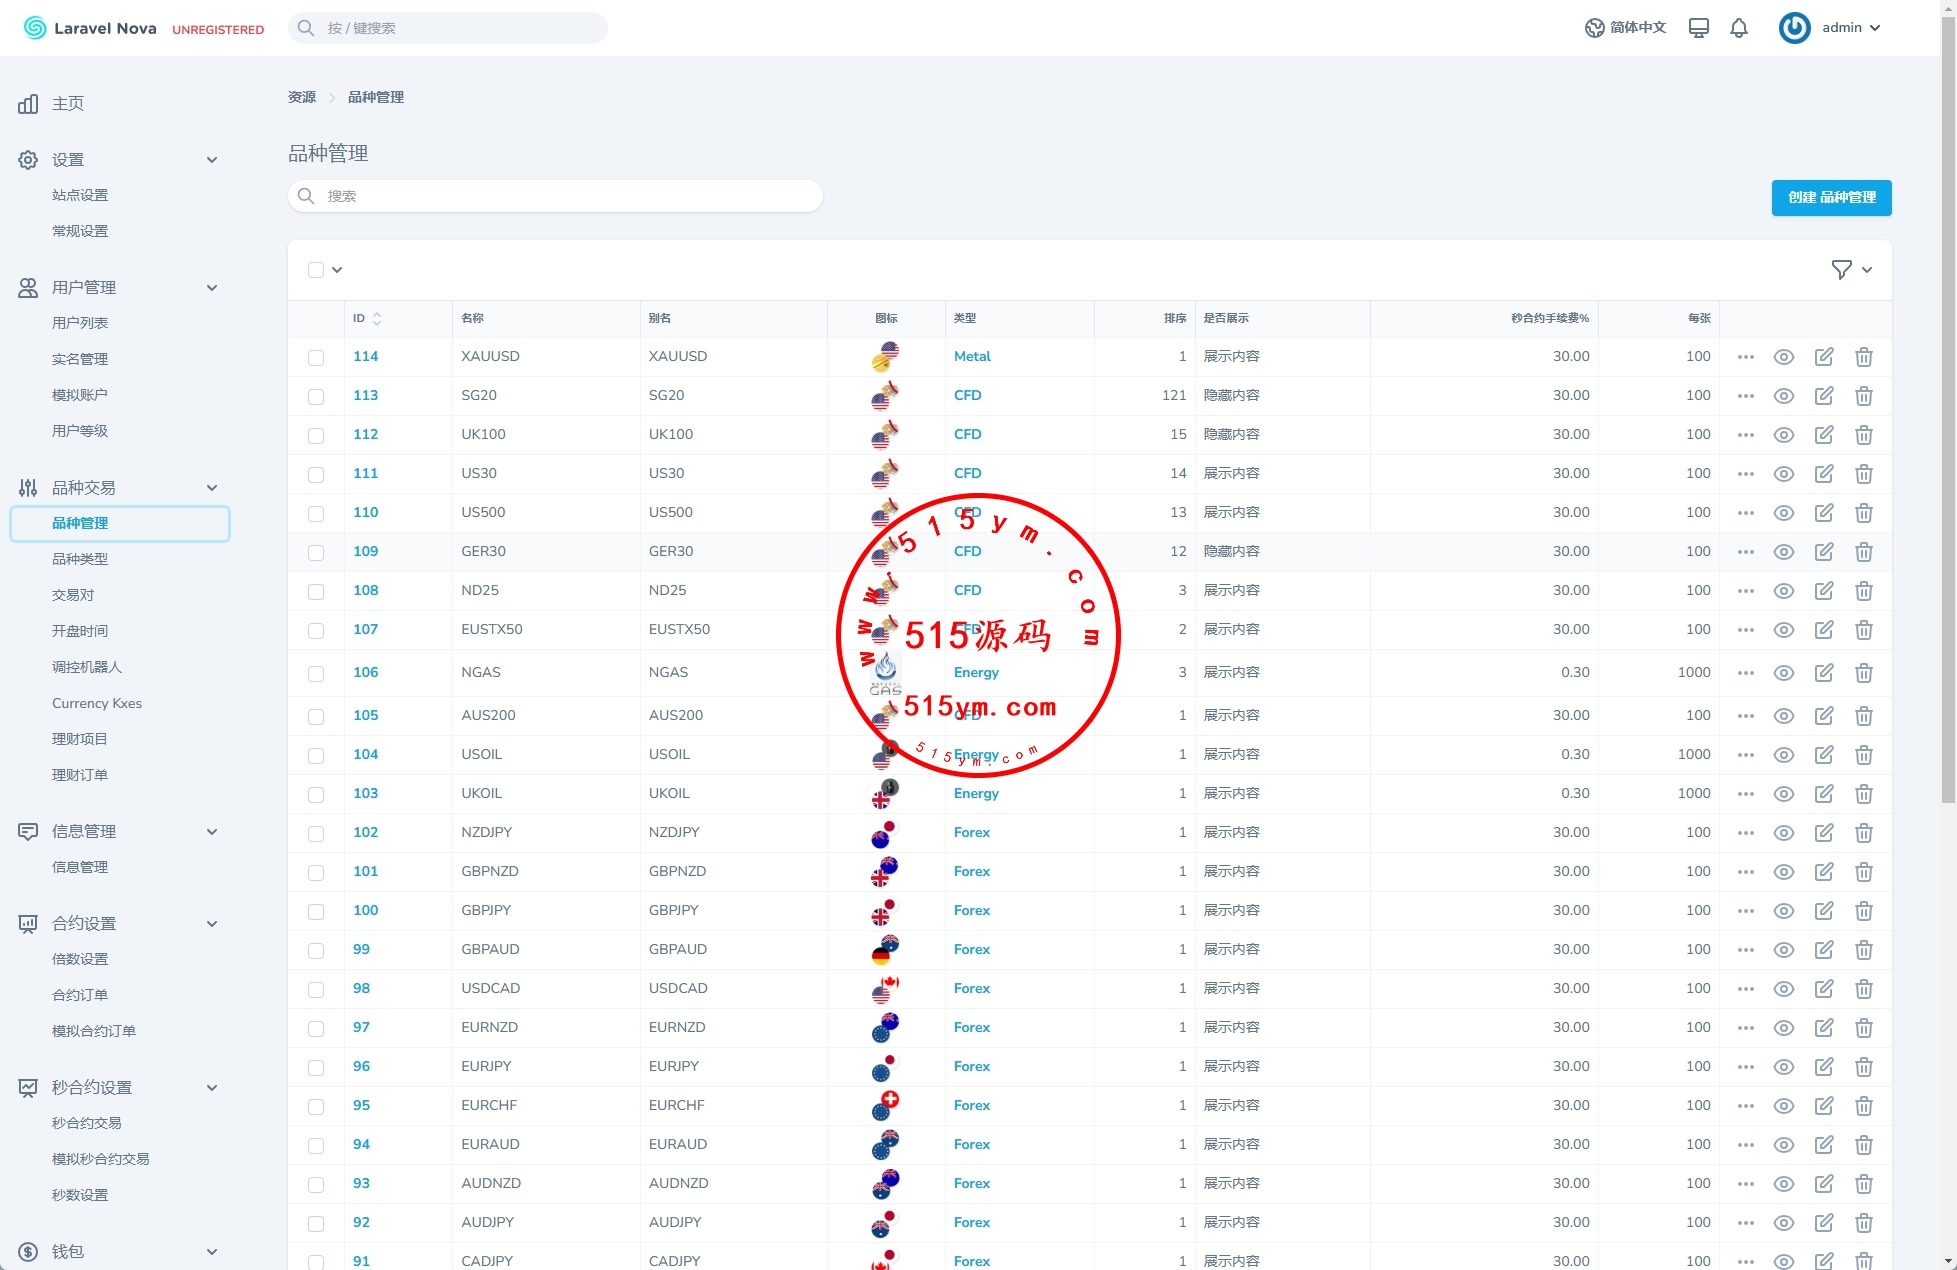Click the ID column sort arrows

(x=377, y=319)
